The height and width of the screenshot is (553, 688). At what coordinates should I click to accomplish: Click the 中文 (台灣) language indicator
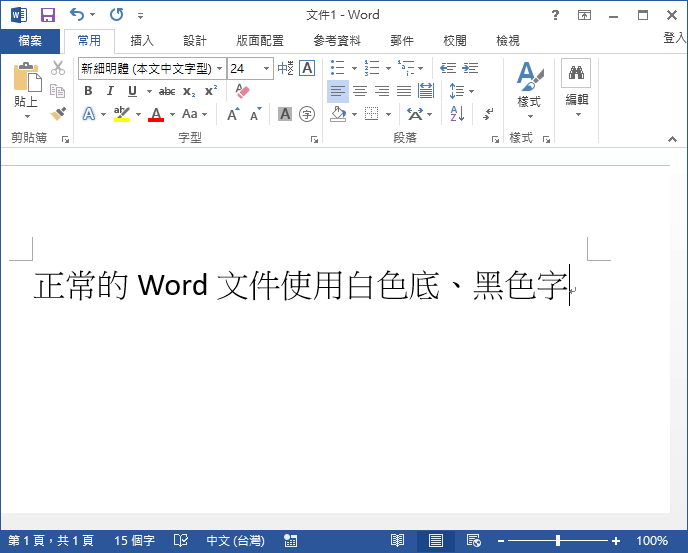tap(236, 540)
